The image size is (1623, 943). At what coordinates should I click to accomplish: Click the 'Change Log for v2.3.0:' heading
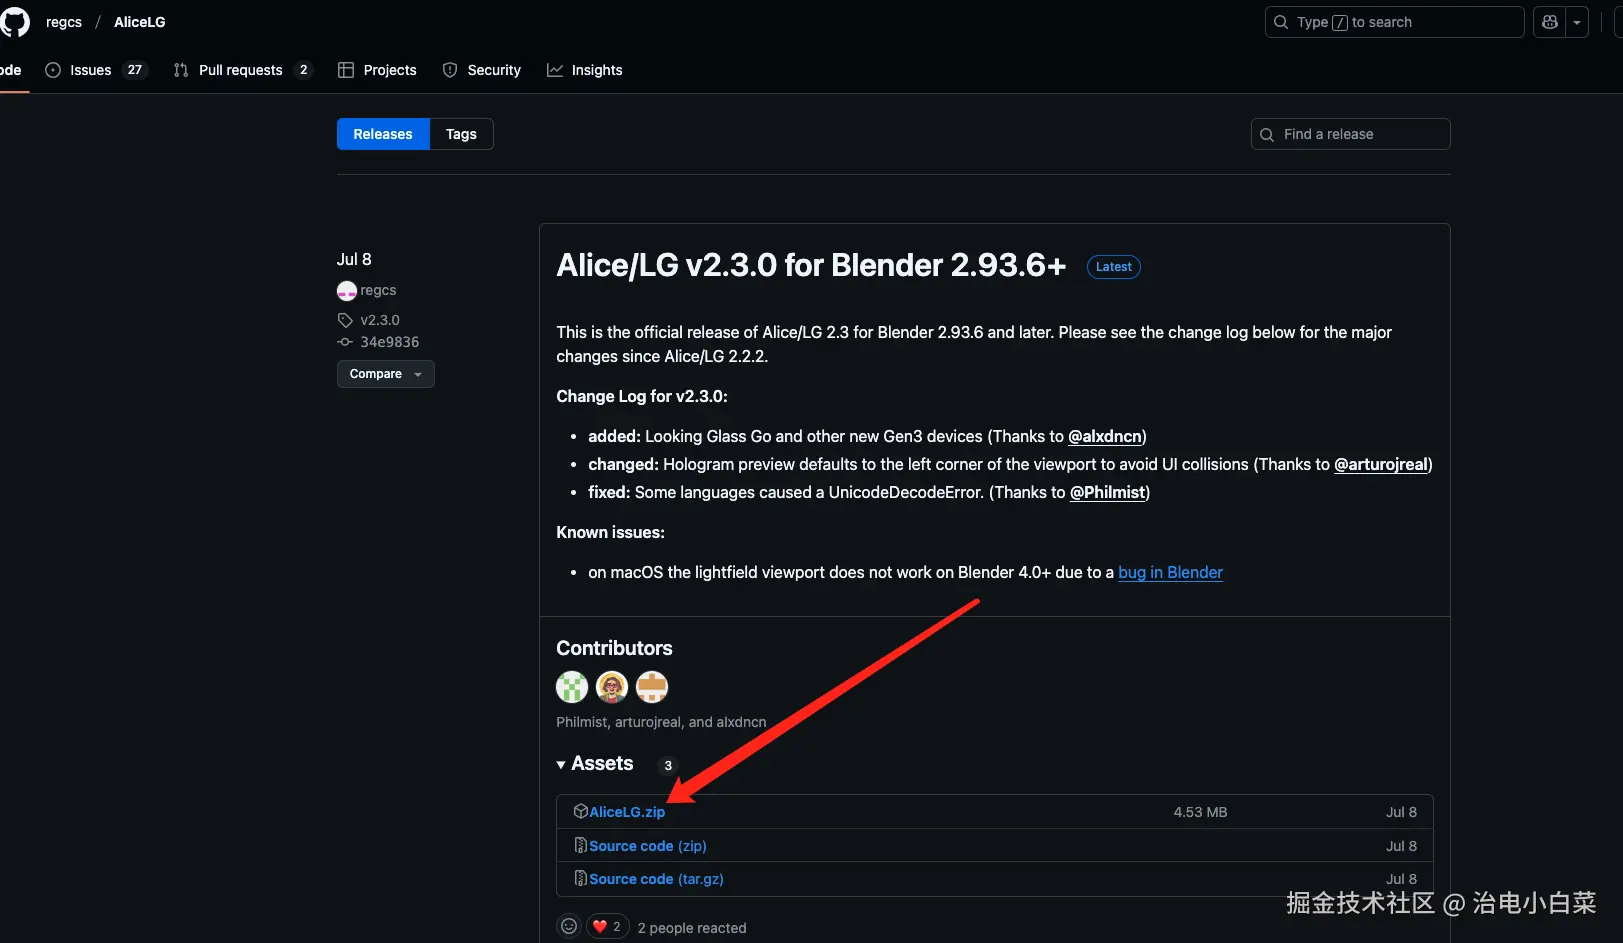click(642, 396)
